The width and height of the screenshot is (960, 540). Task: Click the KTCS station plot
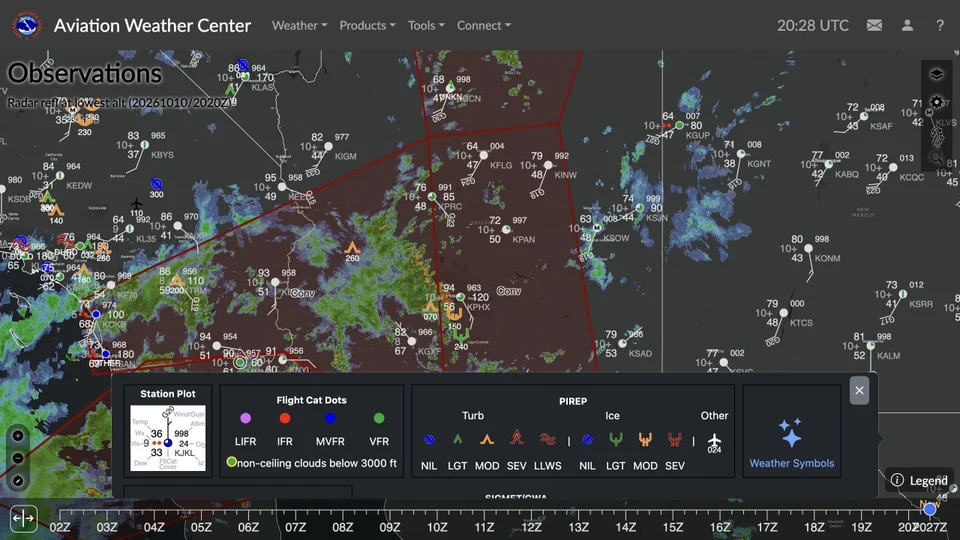(x=784, y=313)
